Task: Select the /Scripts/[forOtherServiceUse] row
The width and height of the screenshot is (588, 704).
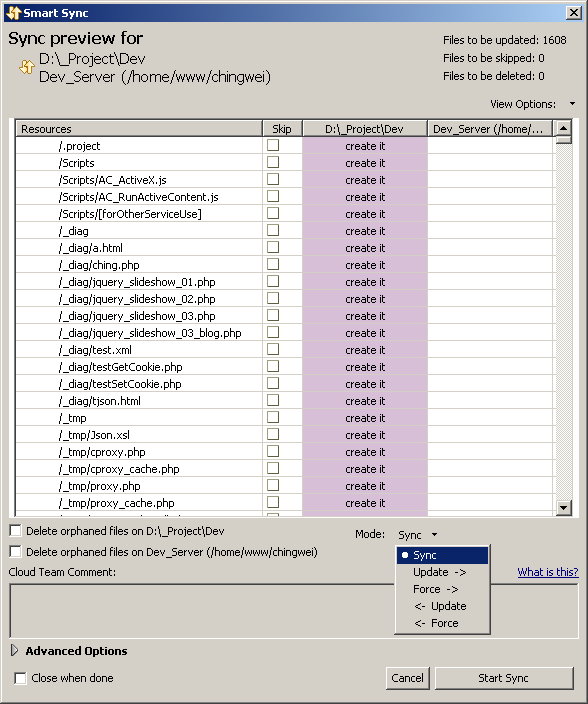Action: (285, 214)
